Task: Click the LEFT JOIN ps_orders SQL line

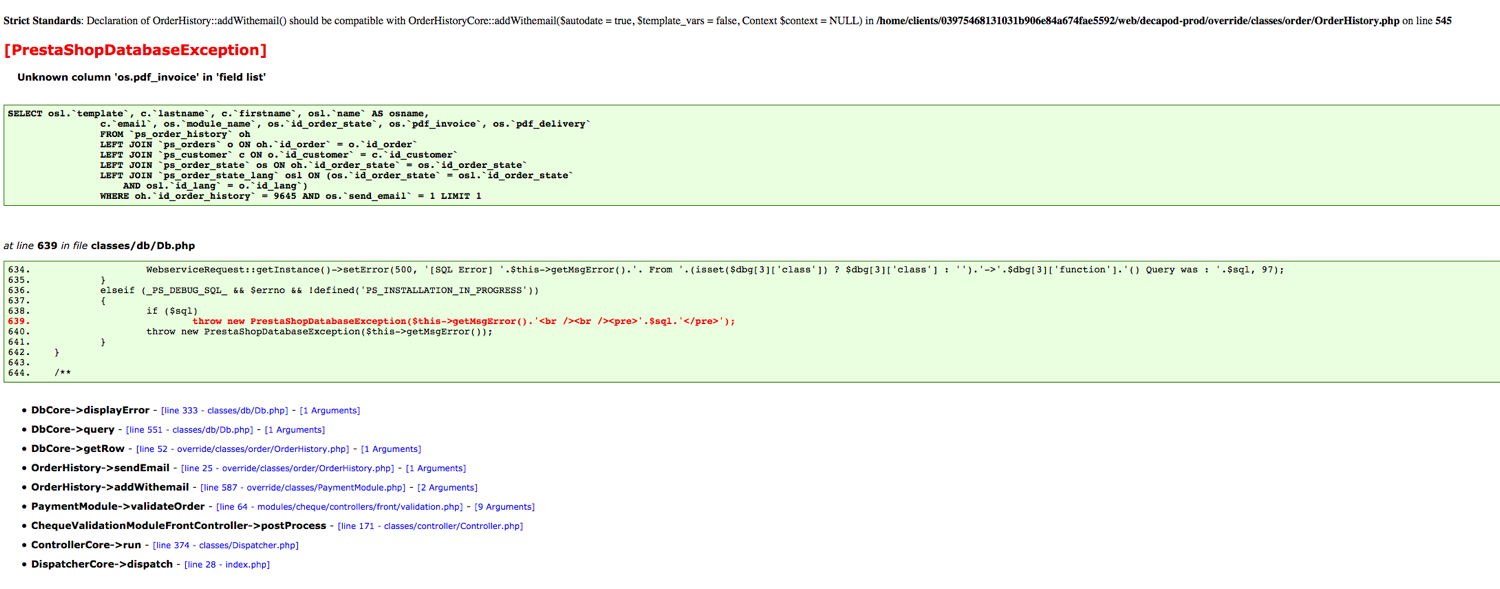Action: pos(259,145)
